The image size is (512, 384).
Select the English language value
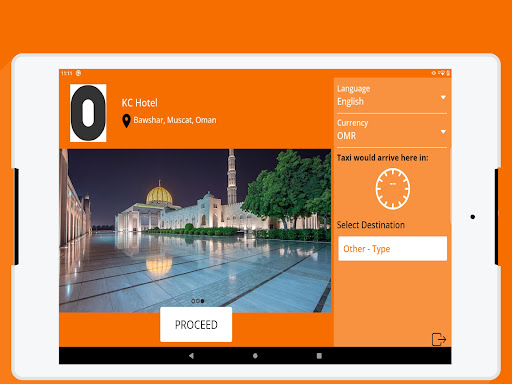click(x=350, y=102)
